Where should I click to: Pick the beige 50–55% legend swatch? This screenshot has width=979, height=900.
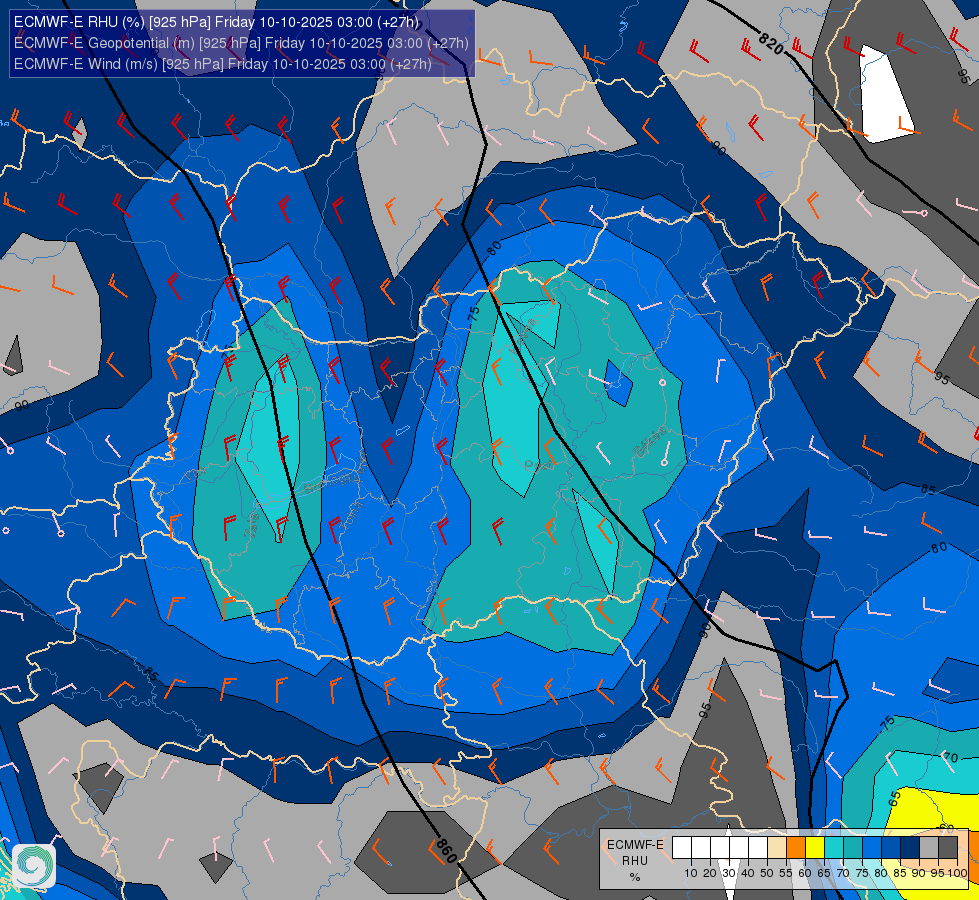pos(777,847)
